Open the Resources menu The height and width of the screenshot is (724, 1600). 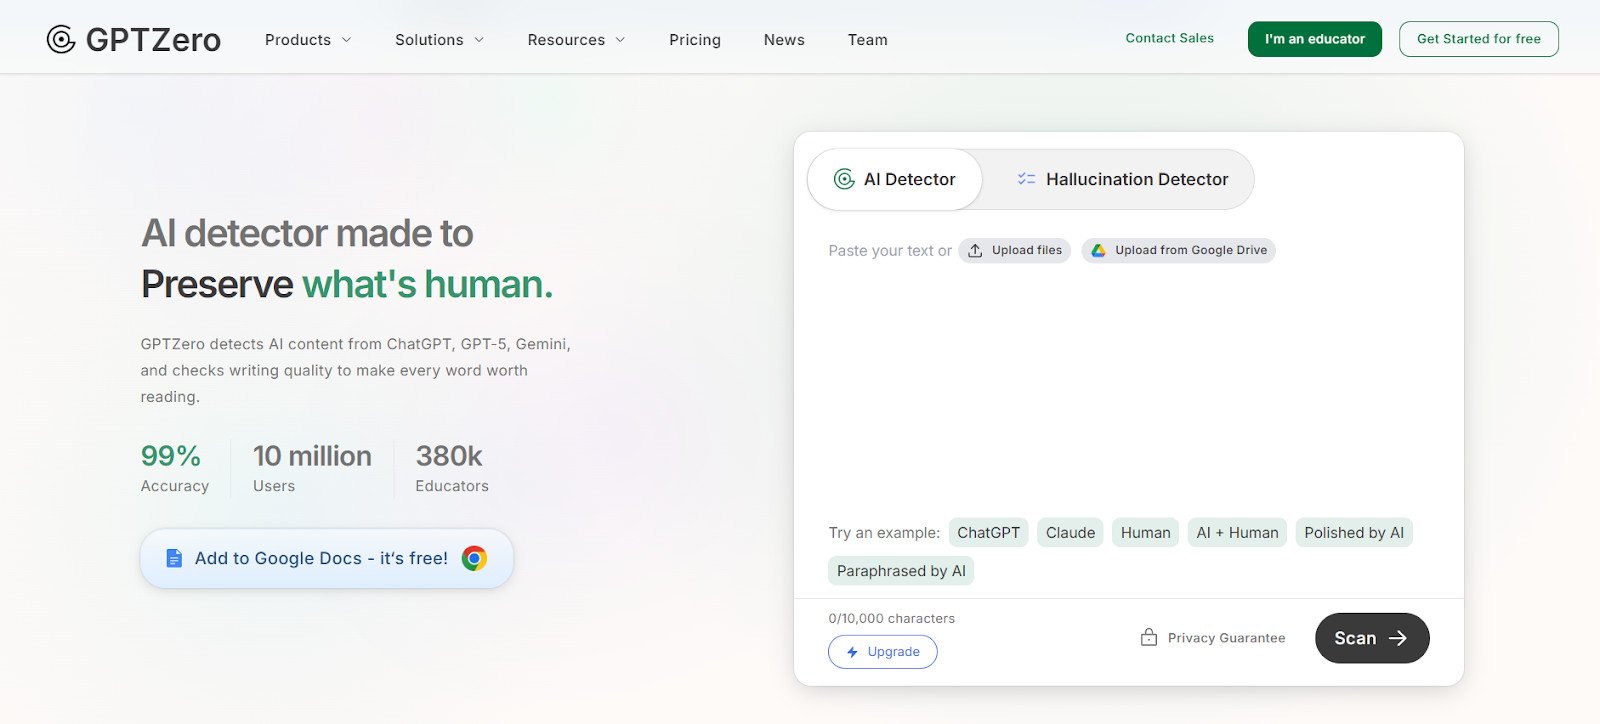coord(577,40)
